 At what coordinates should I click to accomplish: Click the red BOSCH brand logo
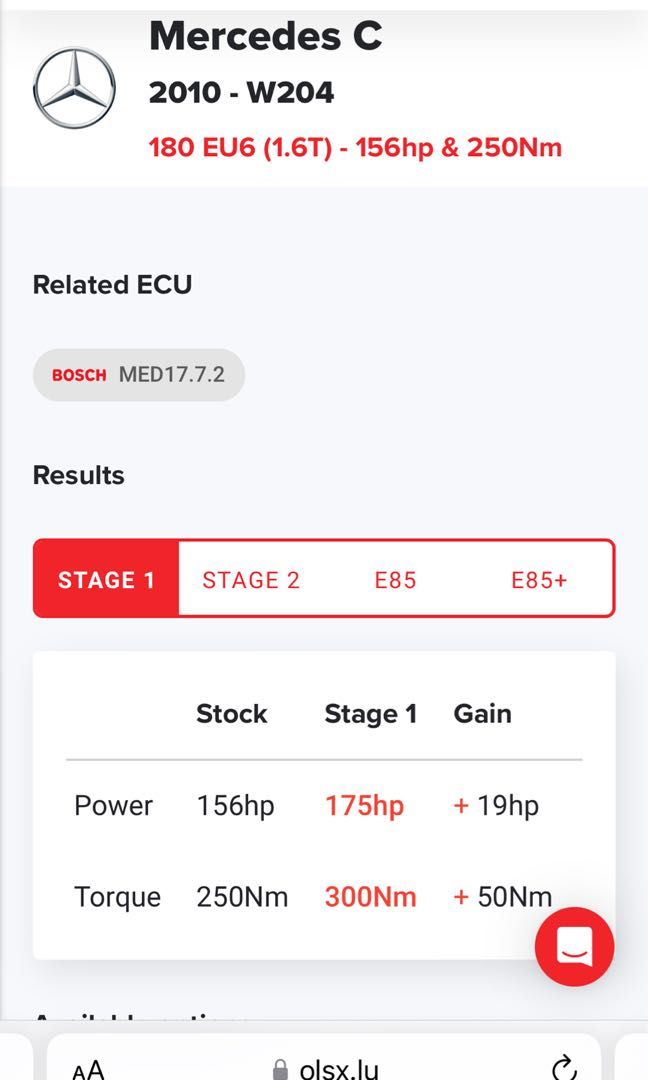point(79,376)
